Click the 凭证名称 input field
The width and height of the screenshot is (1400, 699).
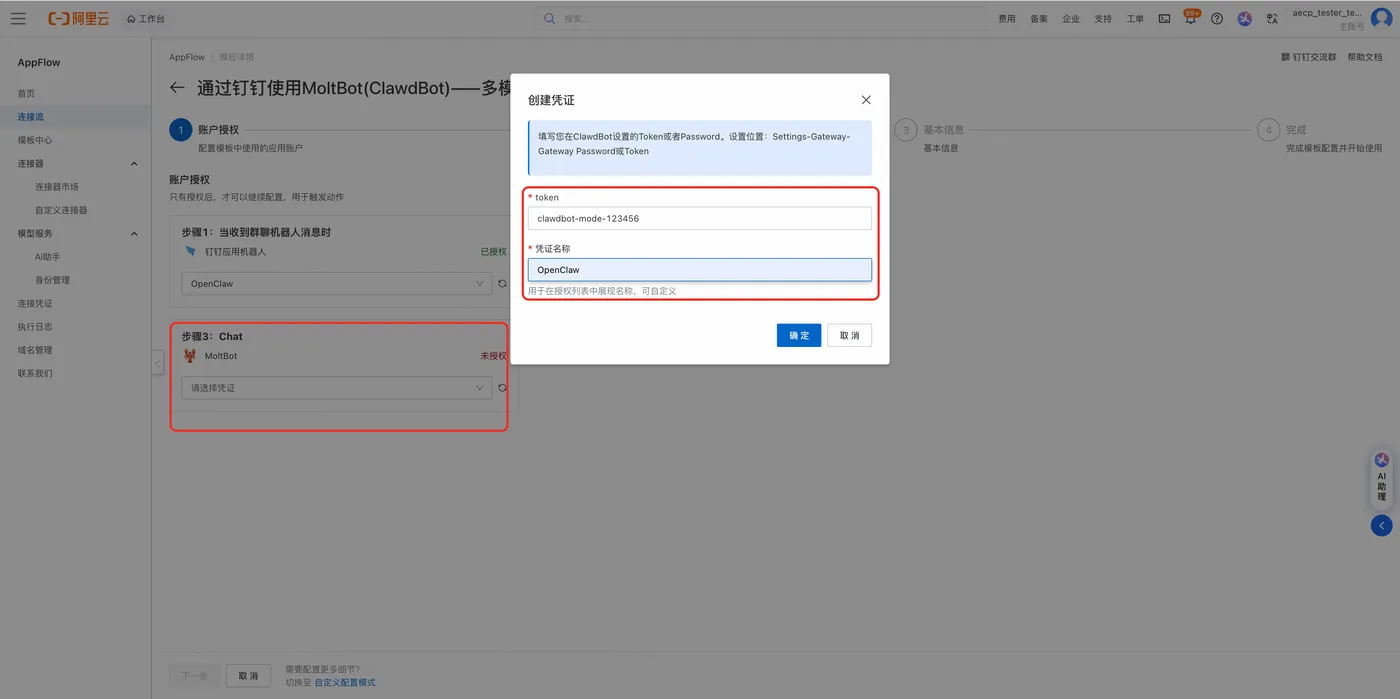tap(700, 270)
